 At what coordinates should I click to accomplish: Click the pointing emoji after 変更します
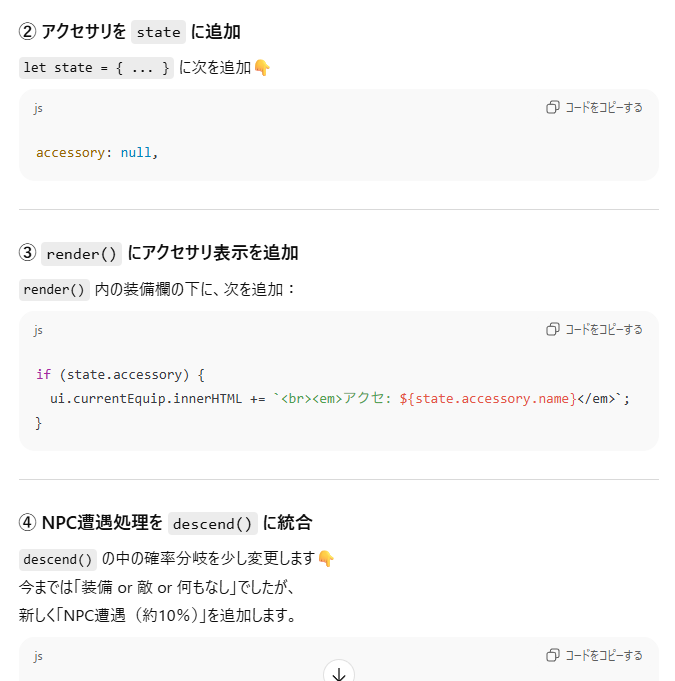pos(326,559)
